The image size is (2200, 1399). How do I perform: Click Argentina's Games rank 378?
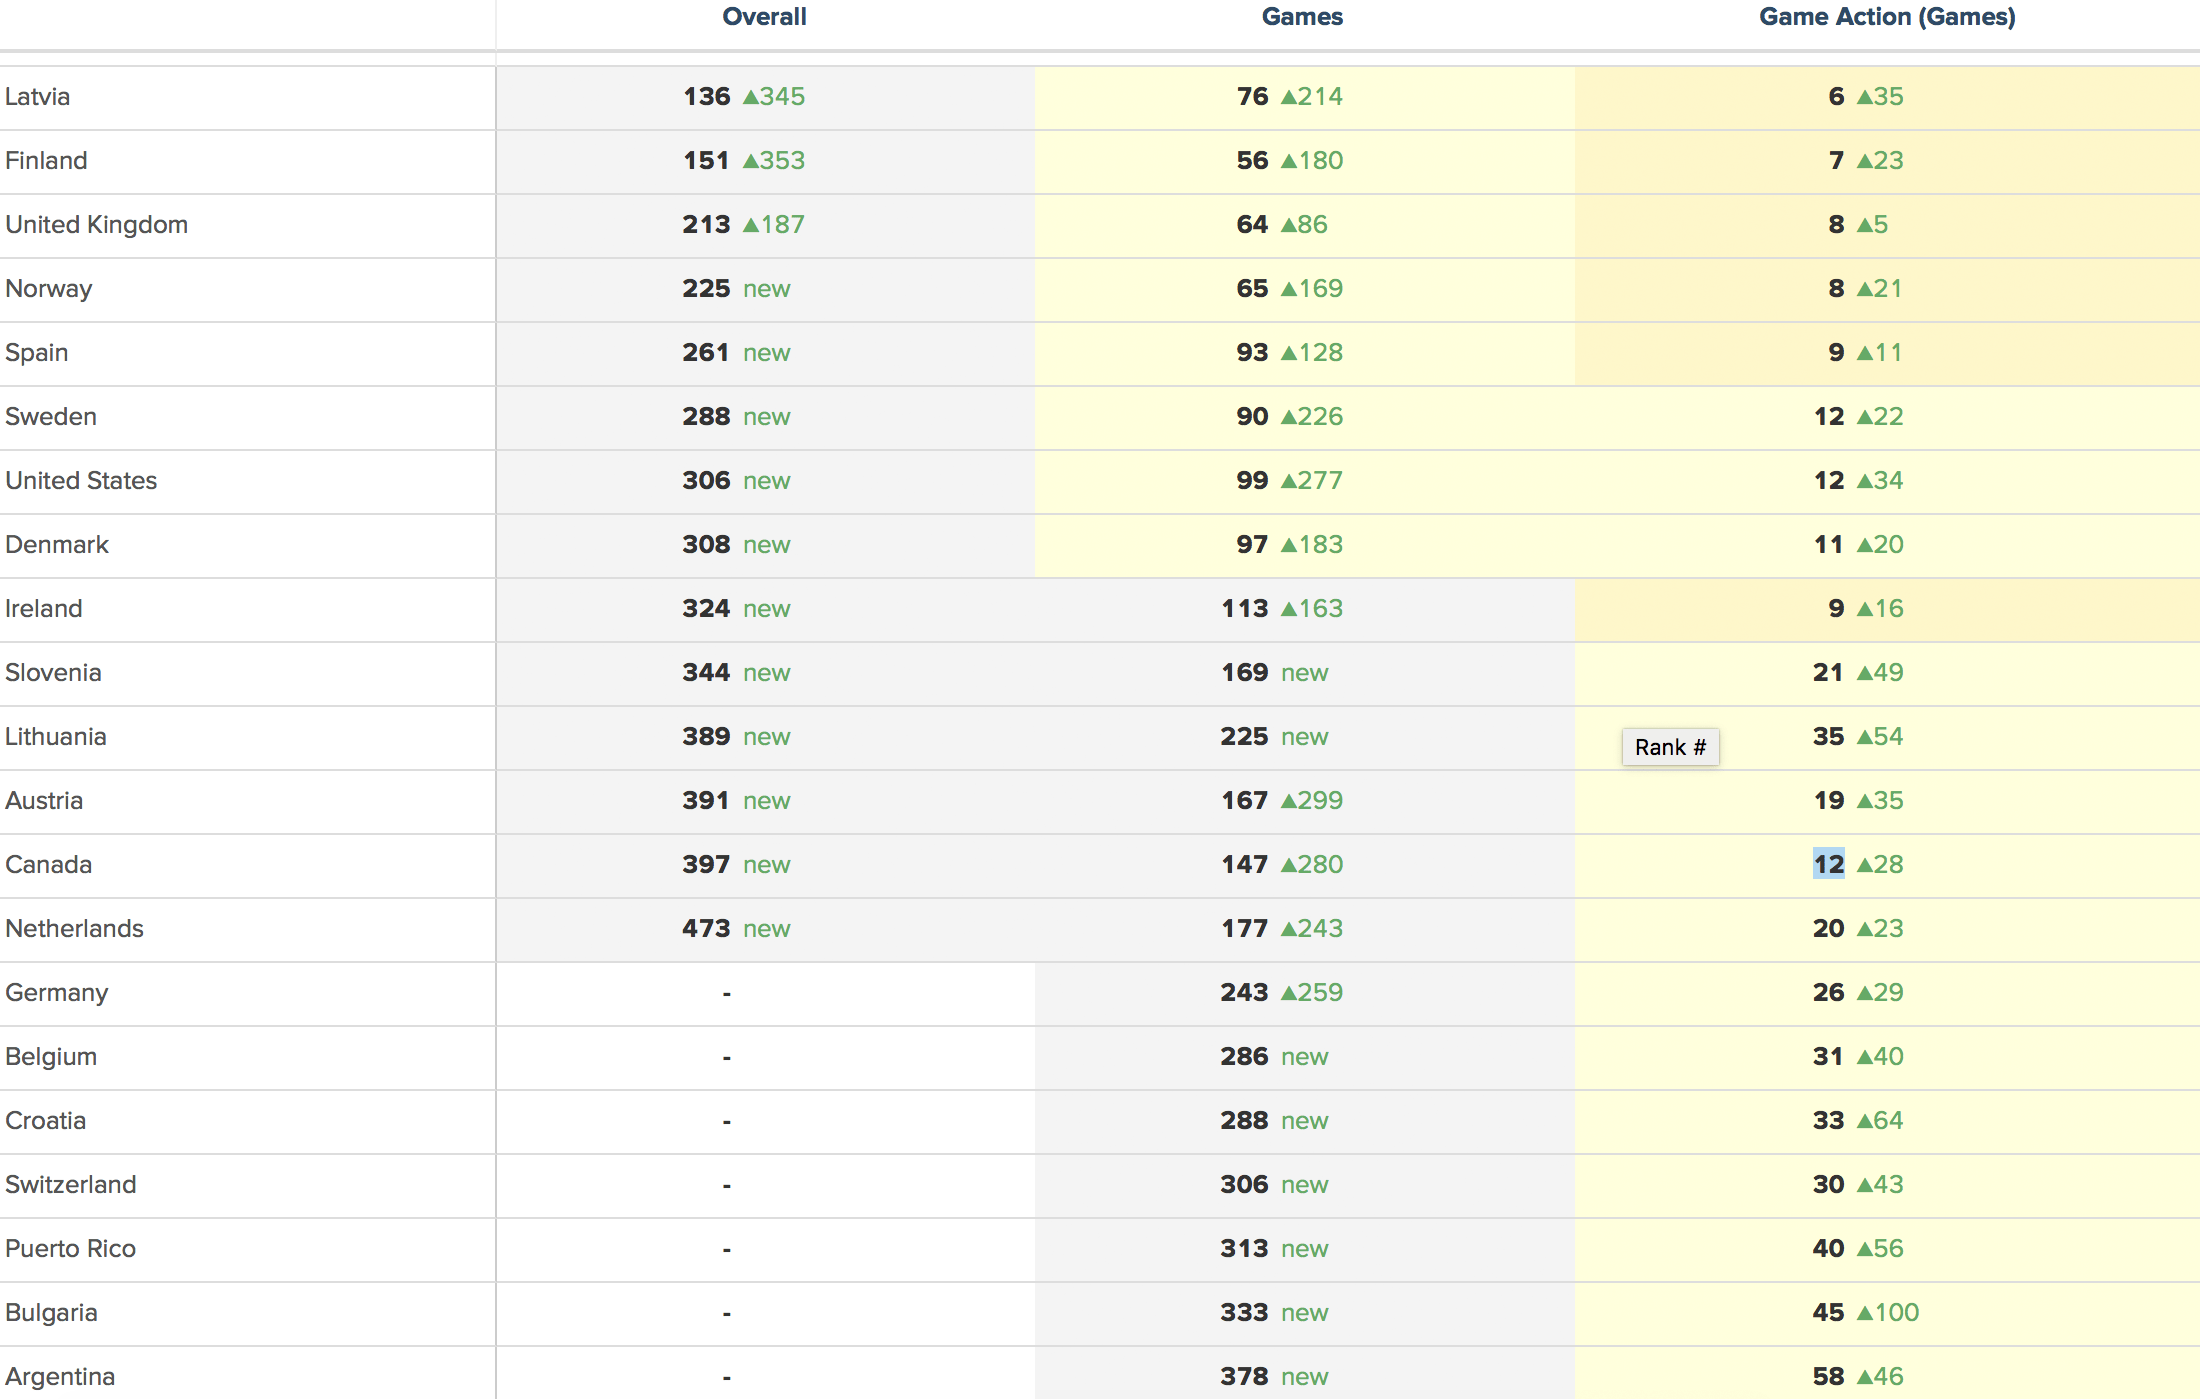1244,1377
